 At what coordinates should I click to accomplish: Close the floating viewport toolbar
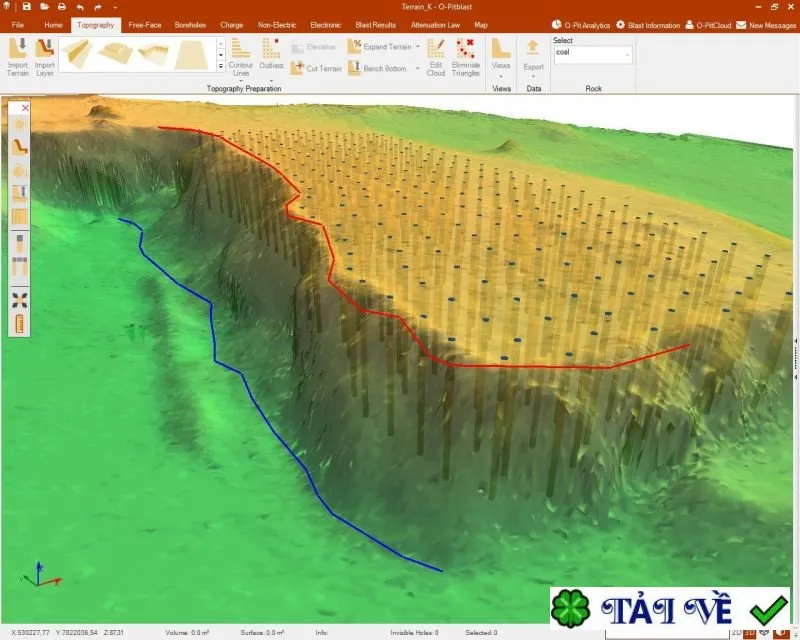coord(25,108)
